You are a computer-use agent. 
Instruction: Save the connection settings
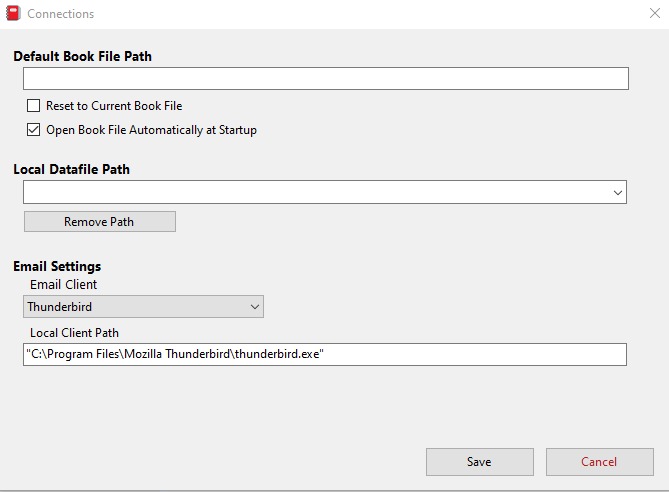pos(479,462)
